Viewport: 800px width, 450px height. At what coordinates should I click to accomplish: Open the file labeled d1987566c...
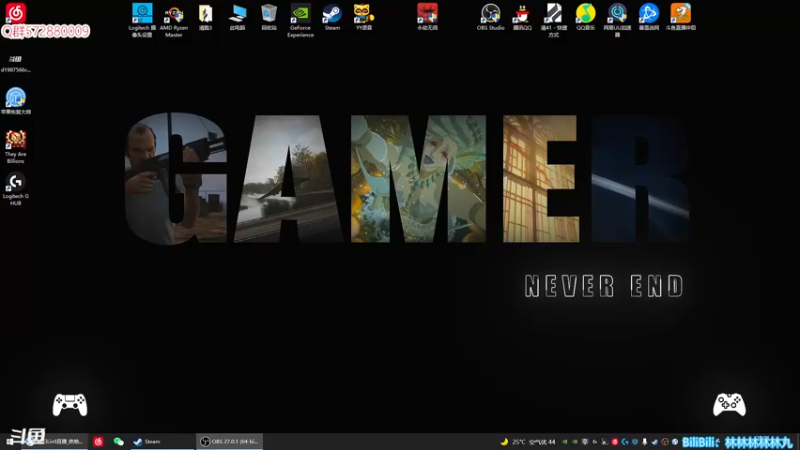point(15,64)
